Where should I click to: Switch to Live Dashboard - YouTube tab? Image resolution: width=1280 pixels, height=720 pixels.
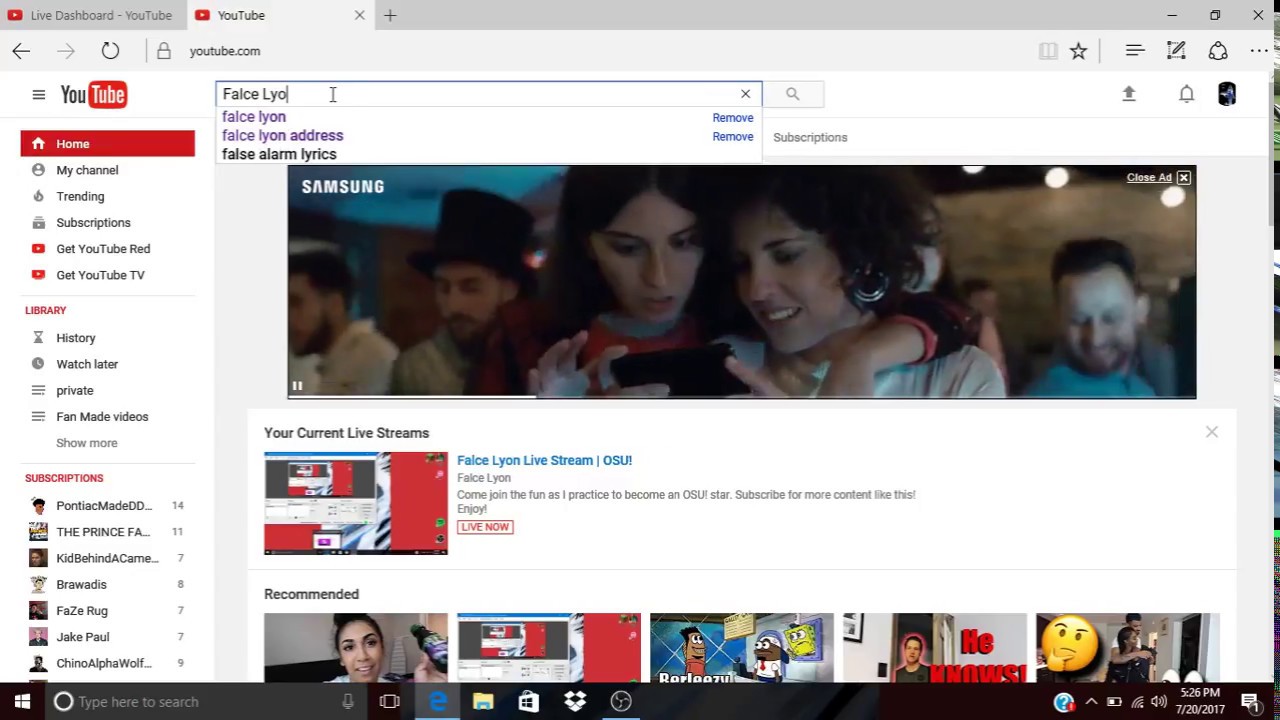click(94, 15)
